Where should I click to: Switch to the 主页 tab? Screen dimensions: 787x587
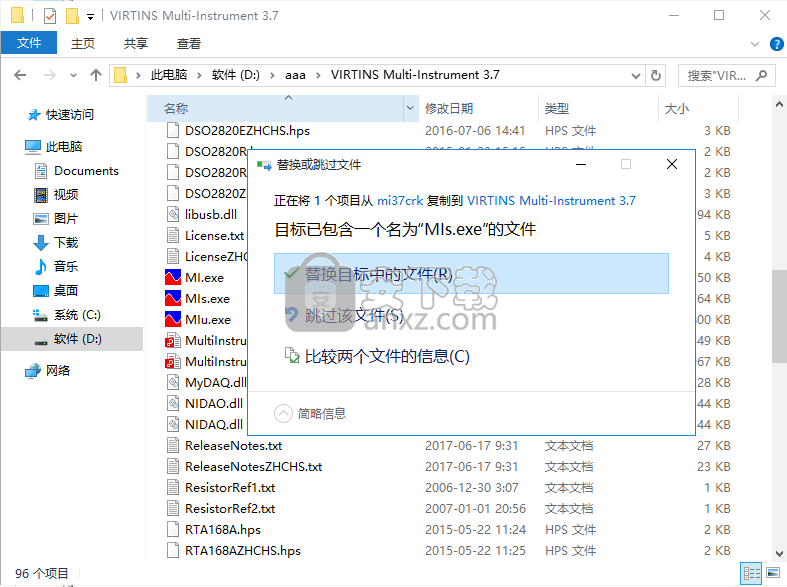(x=83, y=44)
